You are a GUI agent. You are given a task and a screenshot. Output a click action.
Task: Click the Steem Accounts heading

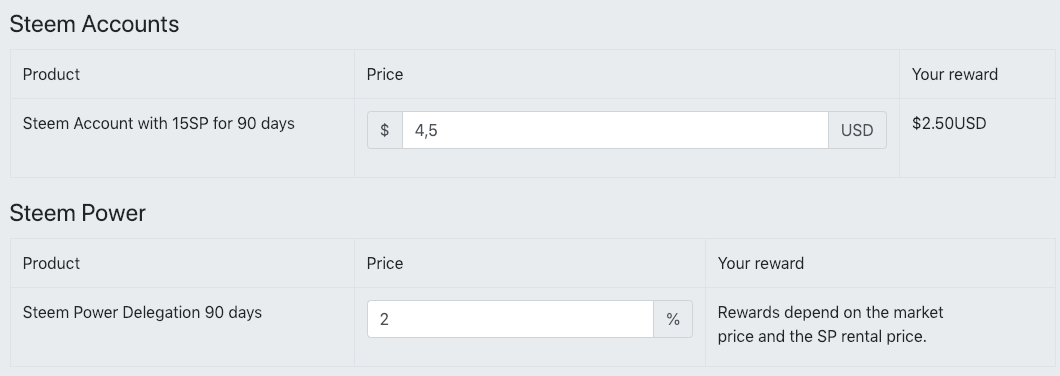[x=94, y=24]
